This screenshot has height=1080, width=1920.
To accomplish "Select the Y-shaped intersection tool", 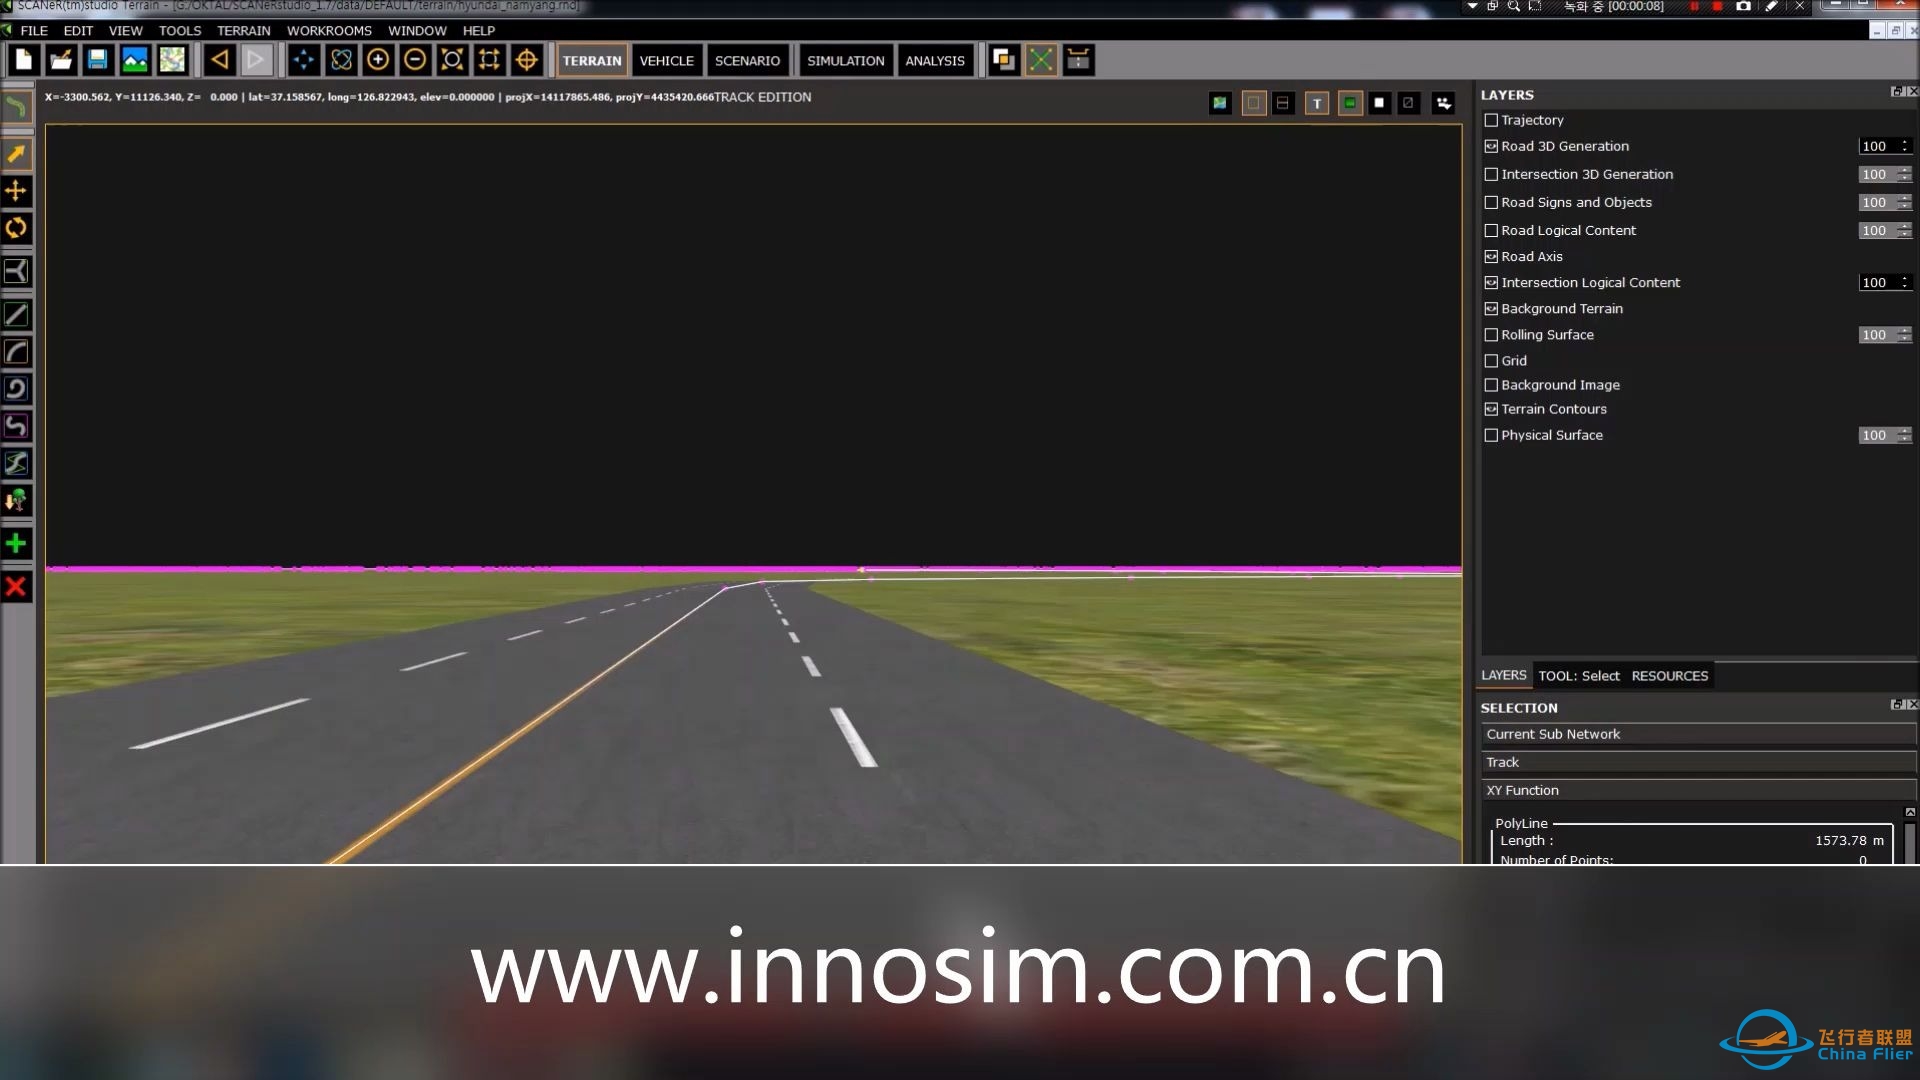I will 16,271.
